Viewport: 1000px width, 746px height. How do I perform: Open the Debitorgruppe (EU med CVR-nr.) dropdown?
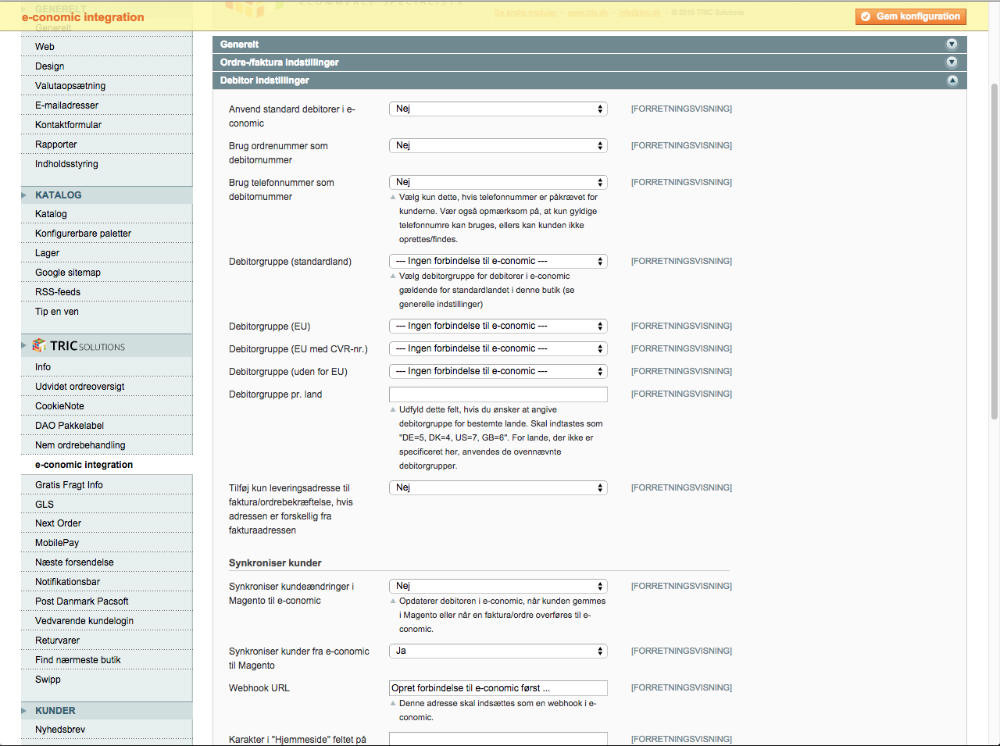point(498,348)
